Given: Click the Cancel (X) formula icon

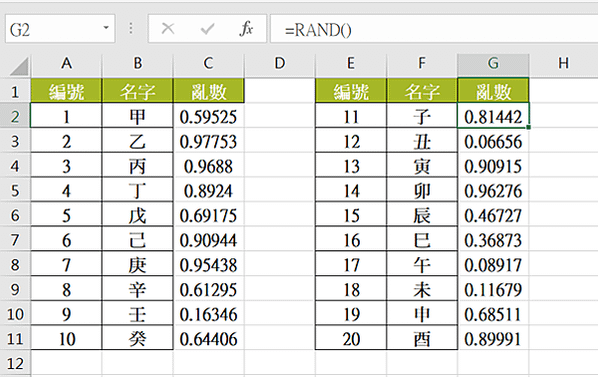Looking at the screenshot, I should [168, 29].
